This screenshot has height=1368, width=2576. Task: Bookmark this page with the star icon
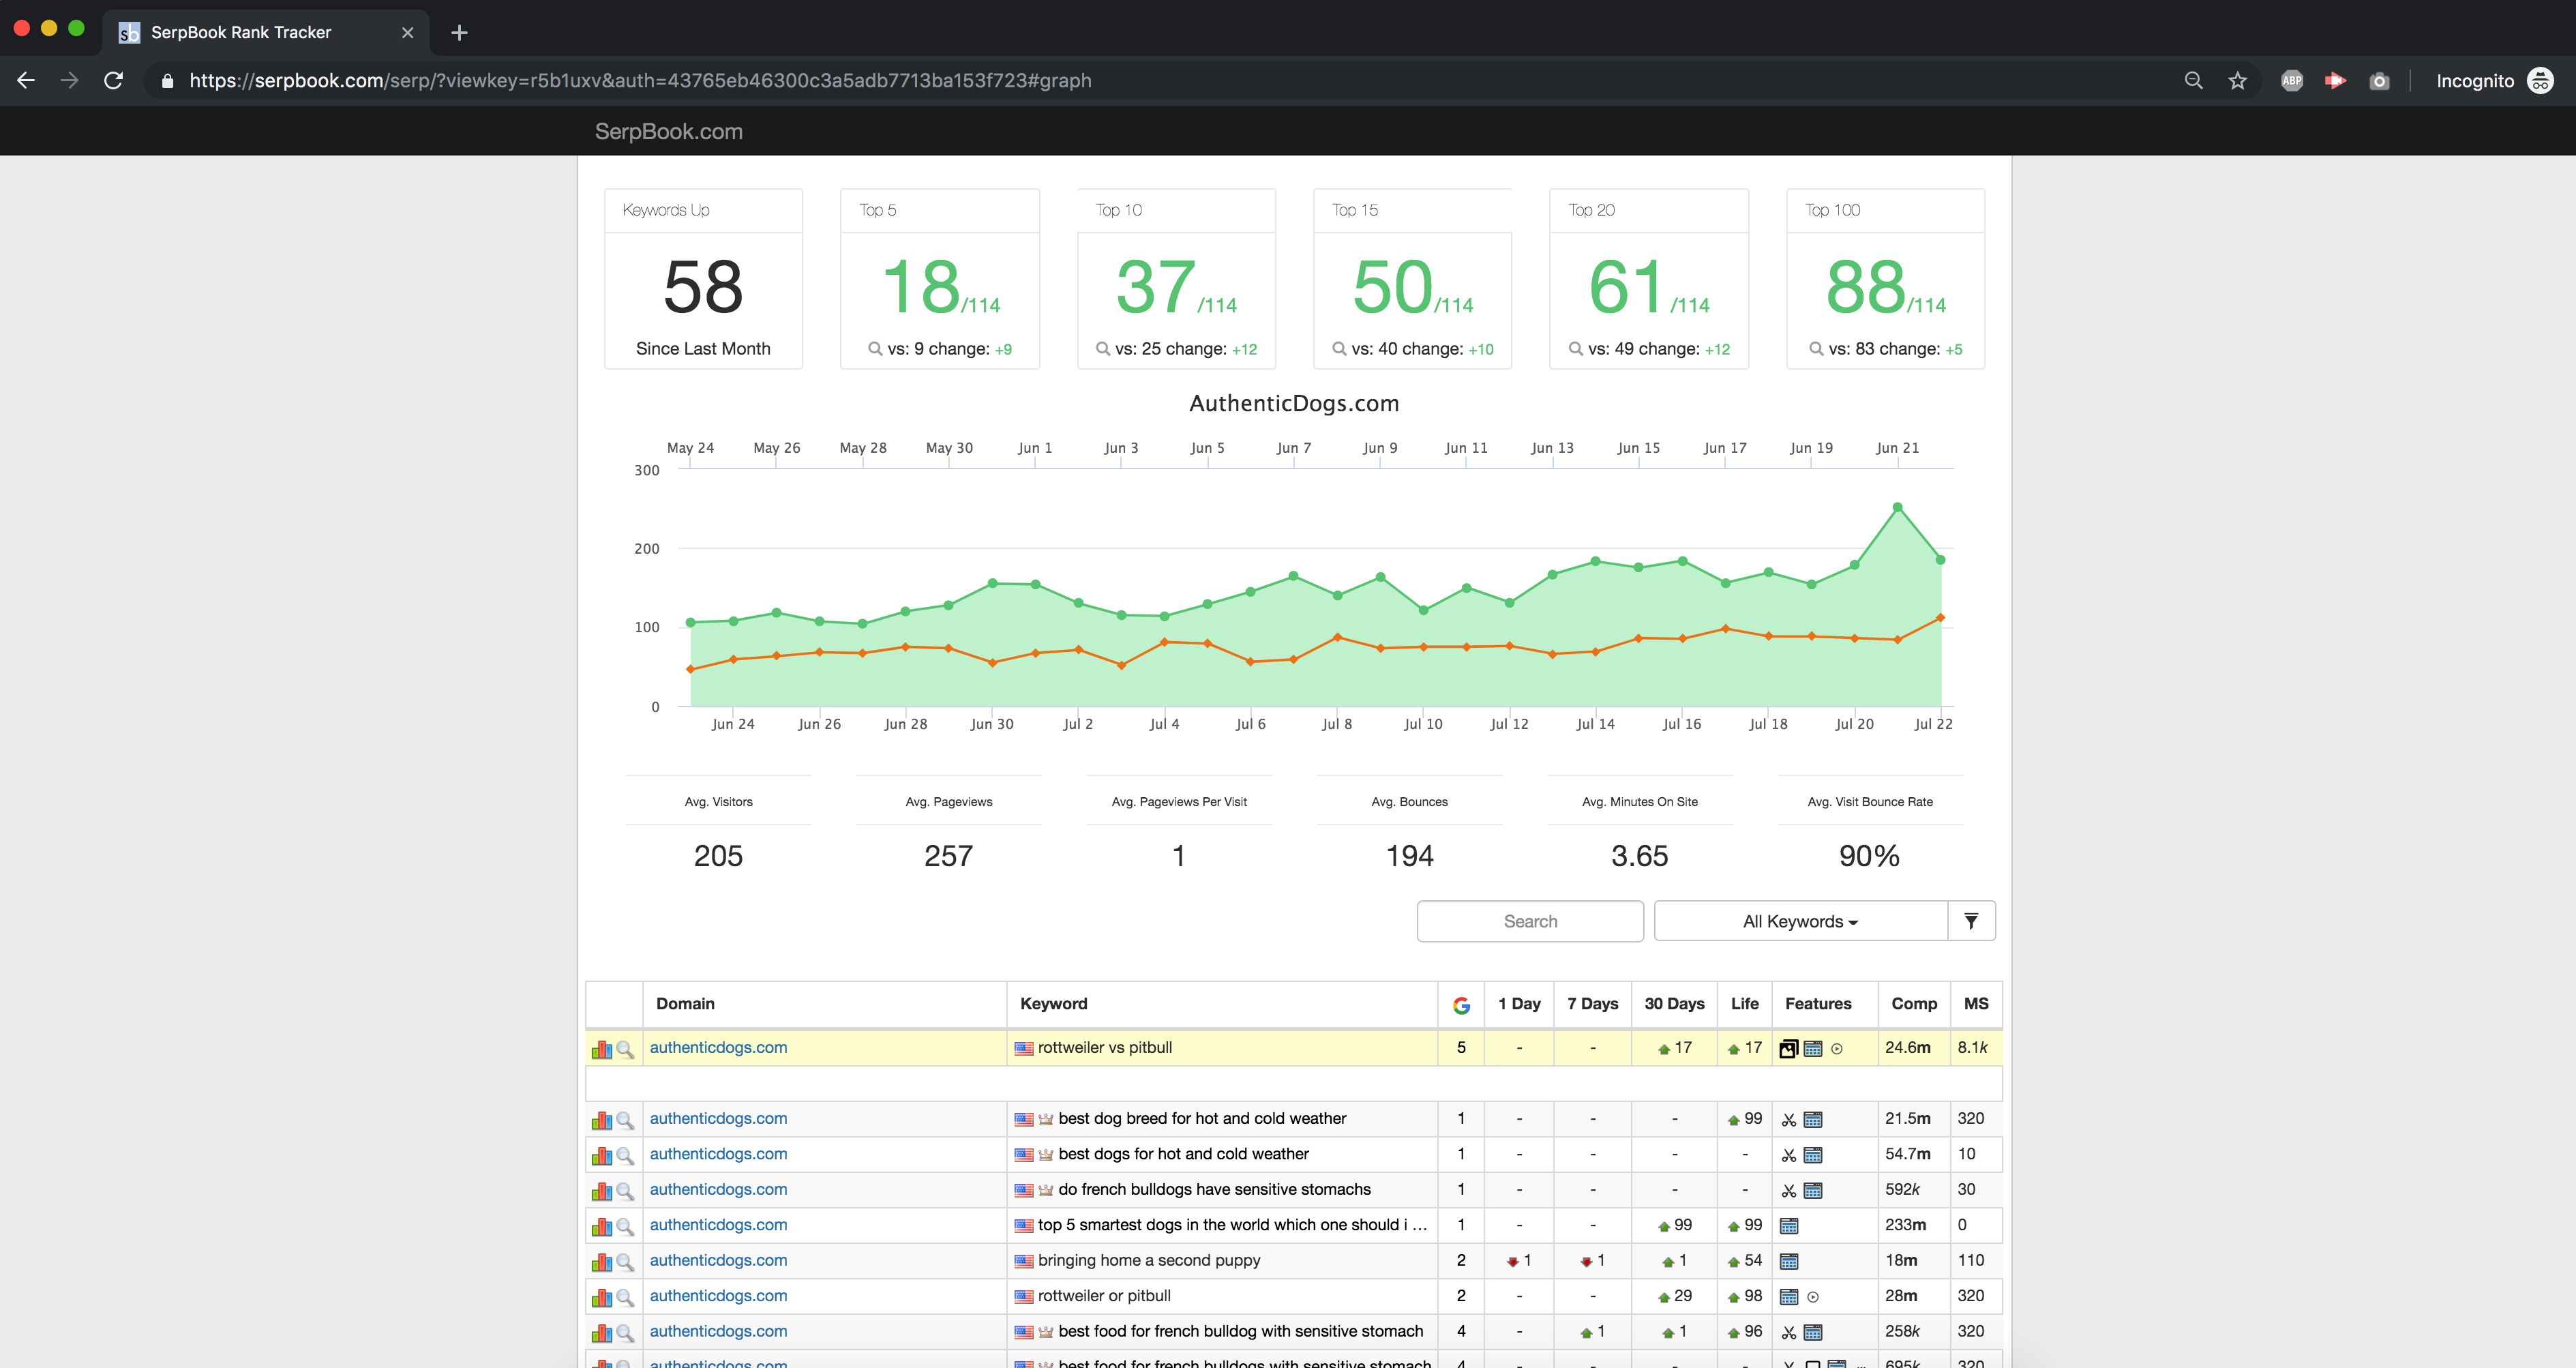coord(2238,80)
